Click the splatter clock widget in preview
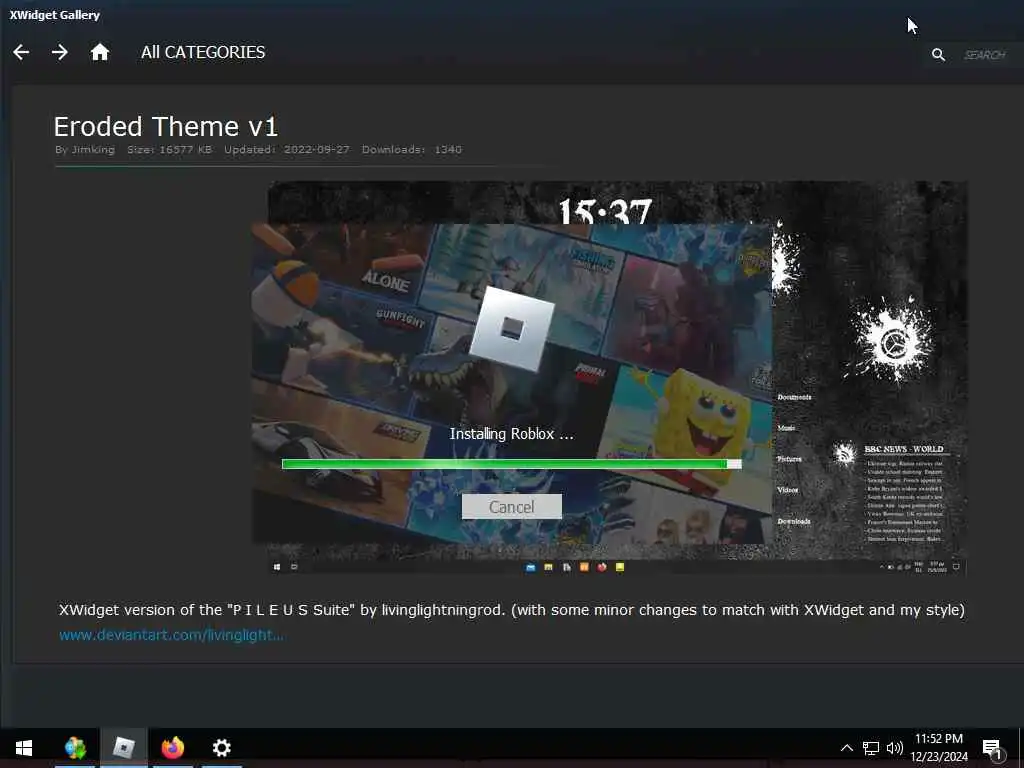 (x=892, y=342)
